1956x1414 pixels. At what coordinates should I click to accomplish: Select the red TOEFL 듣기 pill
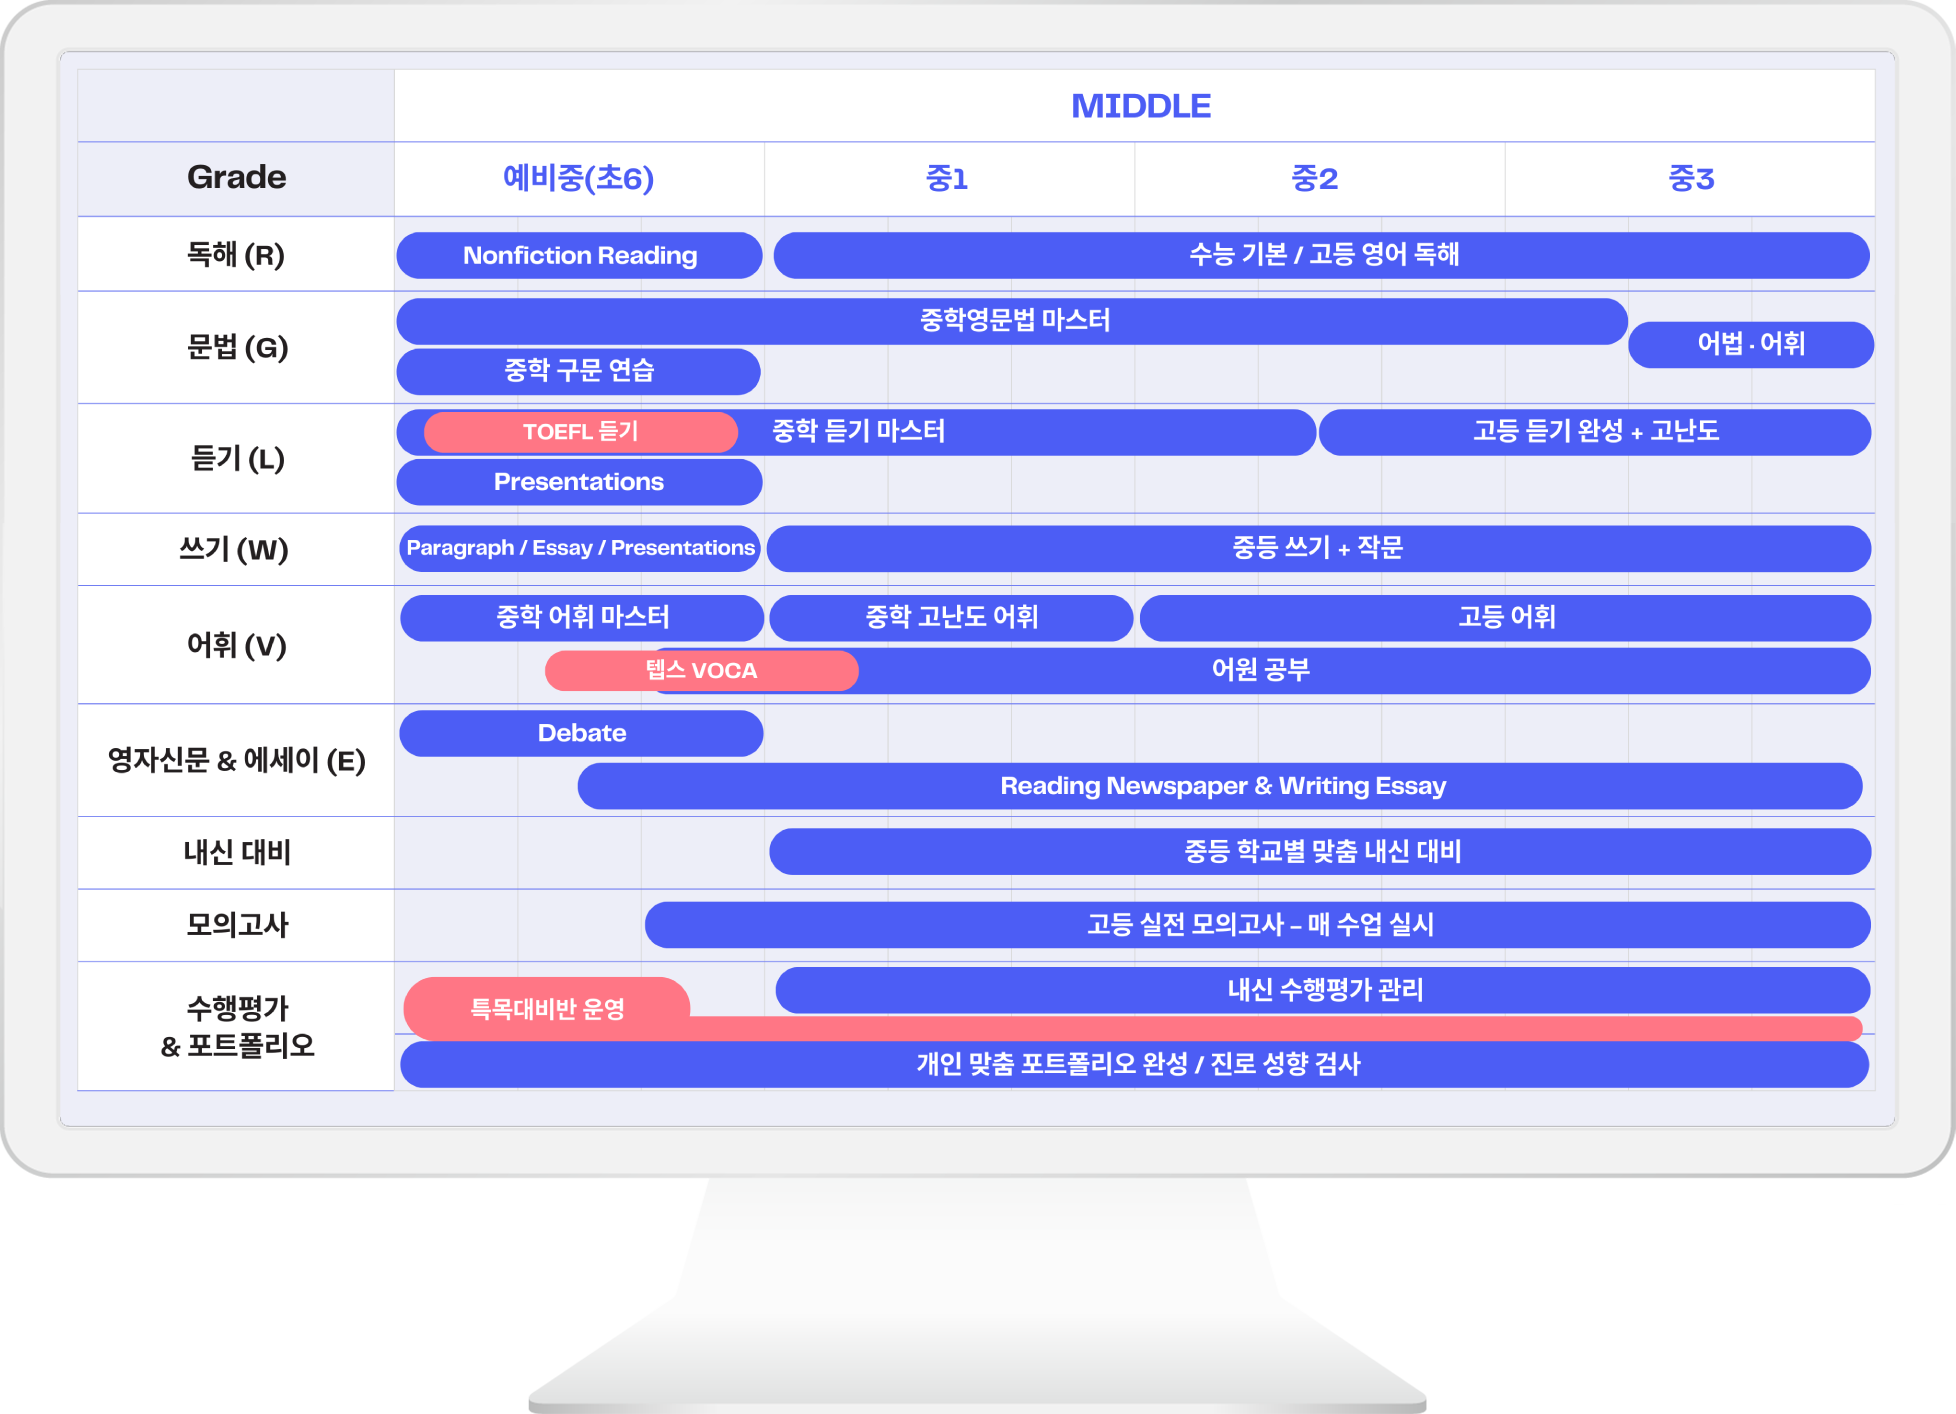coord(580,432)
